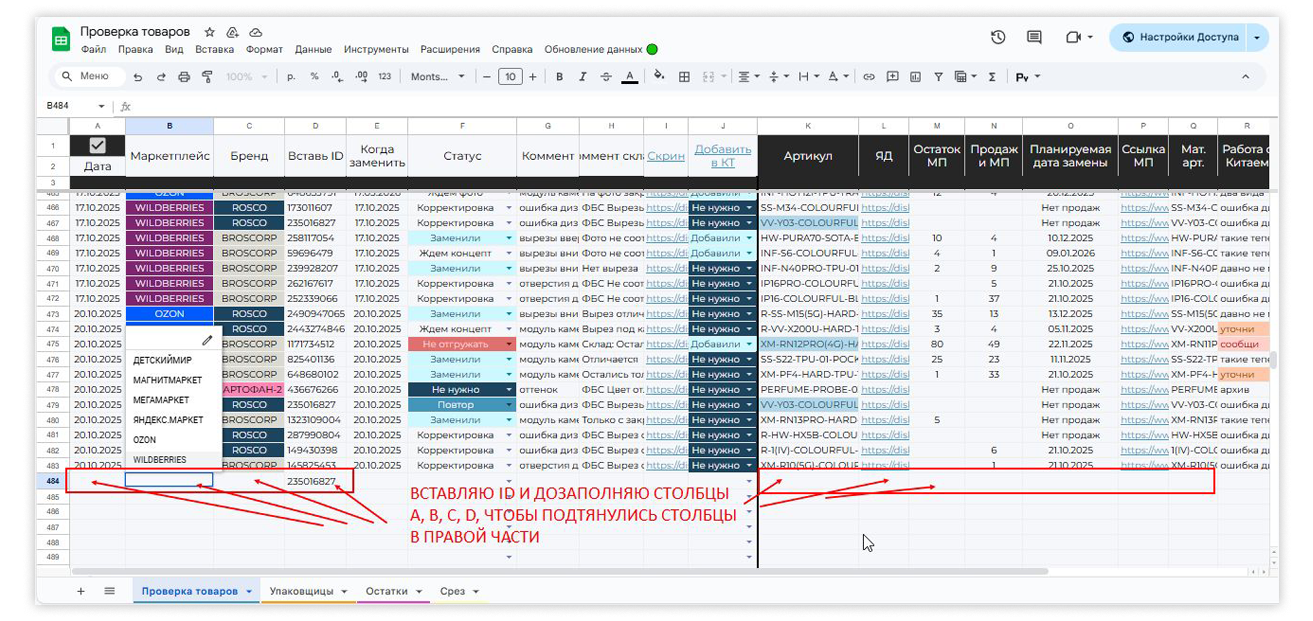The height and width of the screenshot is (621, 1313).
Task: Open the comments panel icon
Action: tap(1034, 37)
